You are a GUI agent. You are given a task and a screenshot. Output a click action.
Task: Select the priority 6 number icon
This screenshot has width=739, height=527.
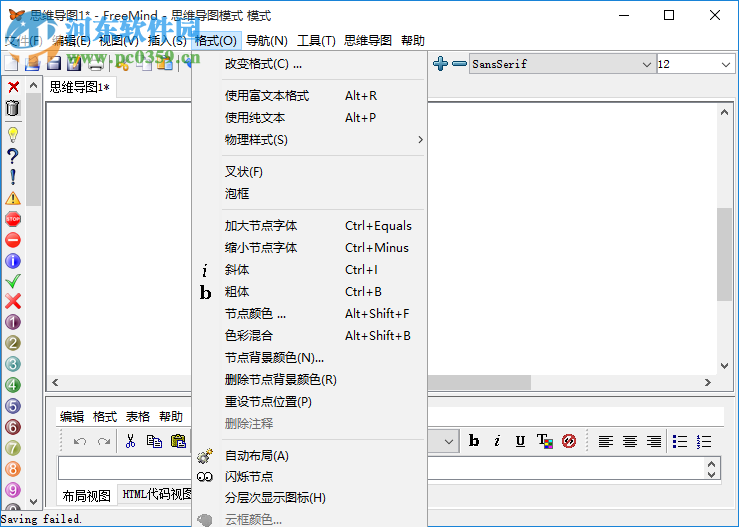(x=13, y=427)
